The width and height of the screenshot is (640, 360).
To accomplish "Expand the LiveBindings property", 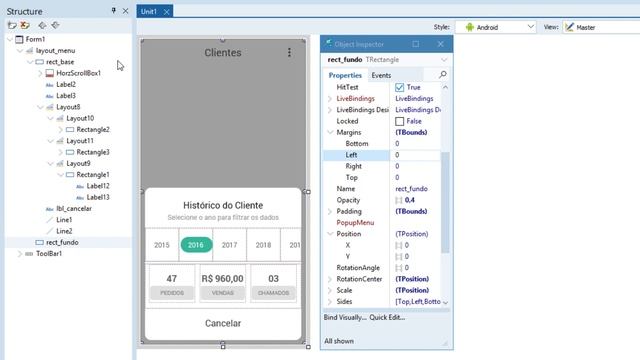I will click(330, 99).
